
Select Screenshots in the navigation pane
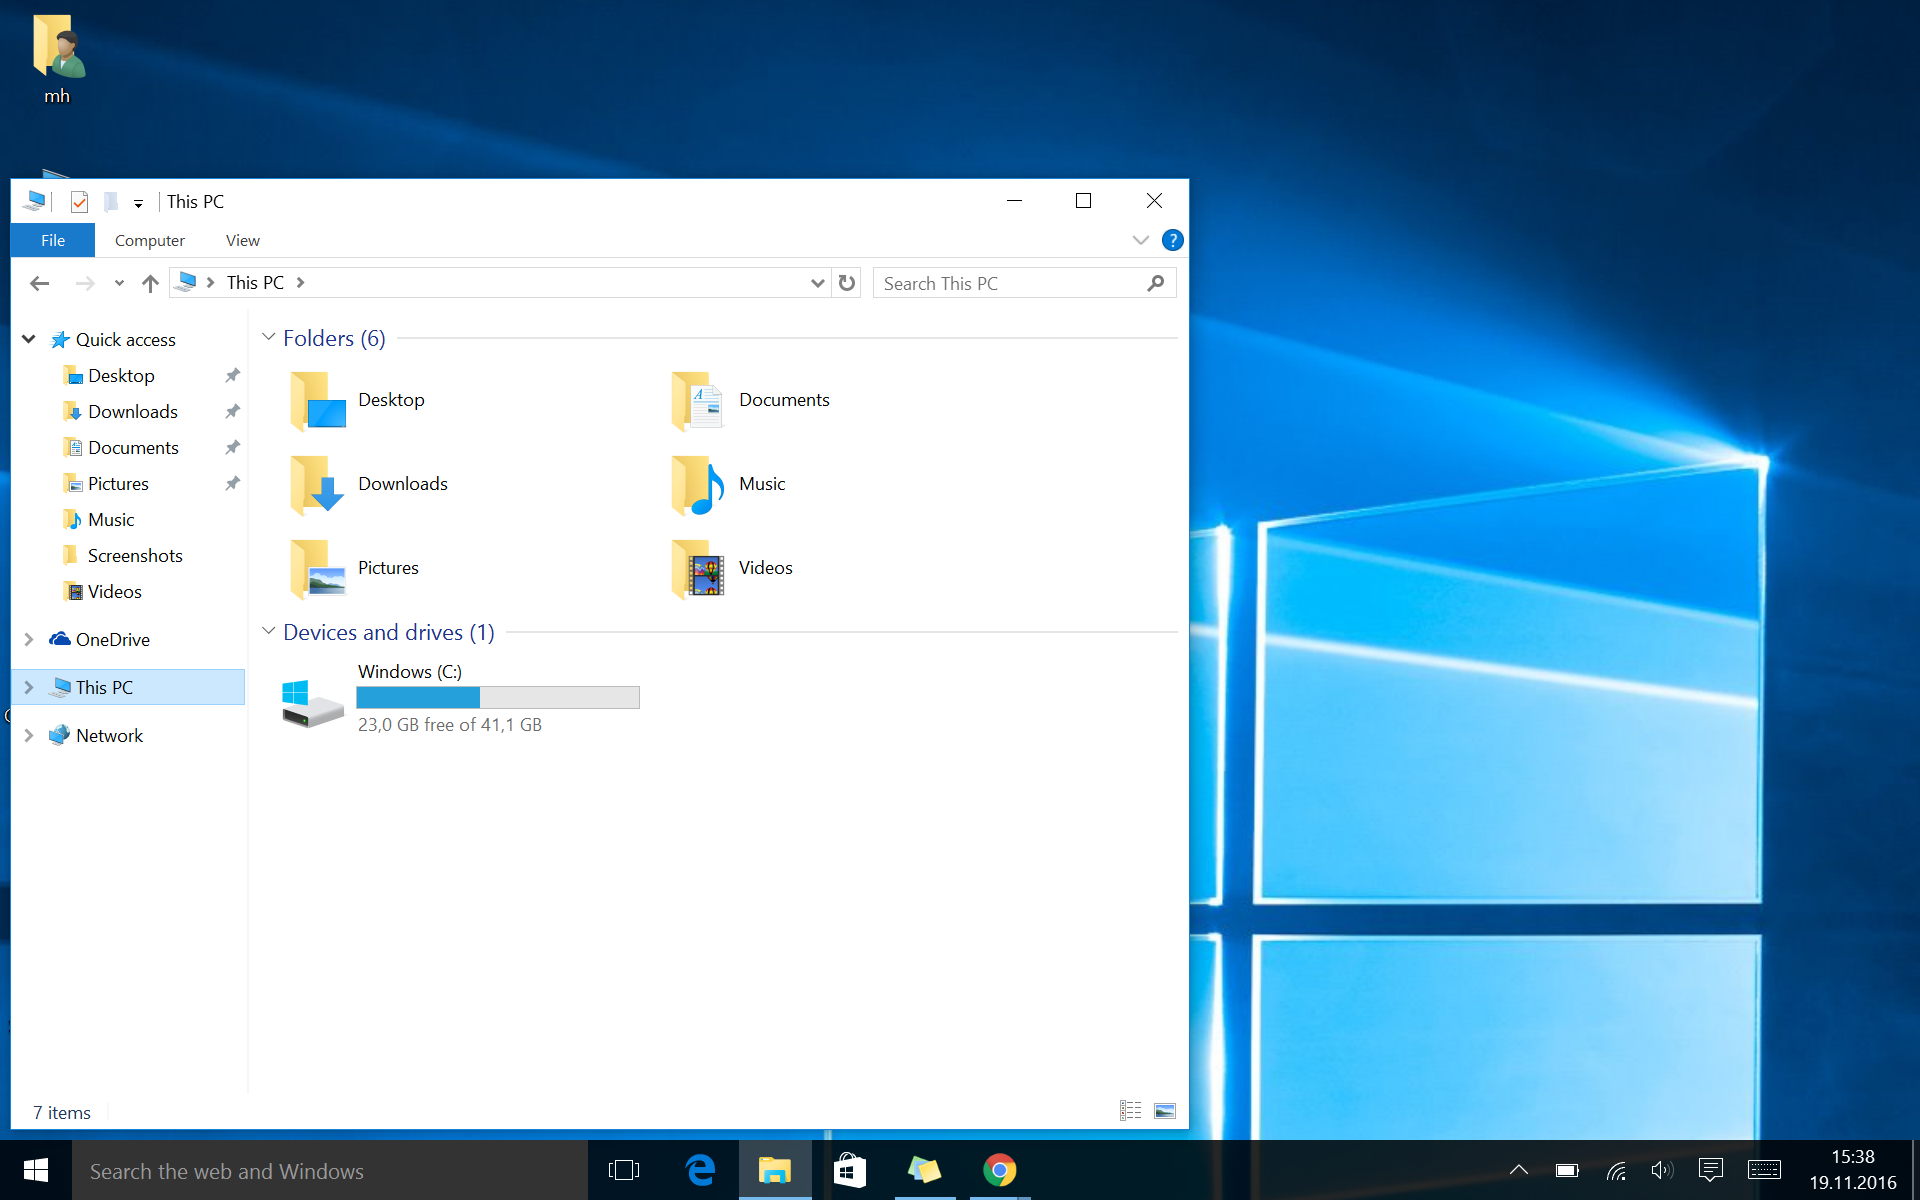134,555
